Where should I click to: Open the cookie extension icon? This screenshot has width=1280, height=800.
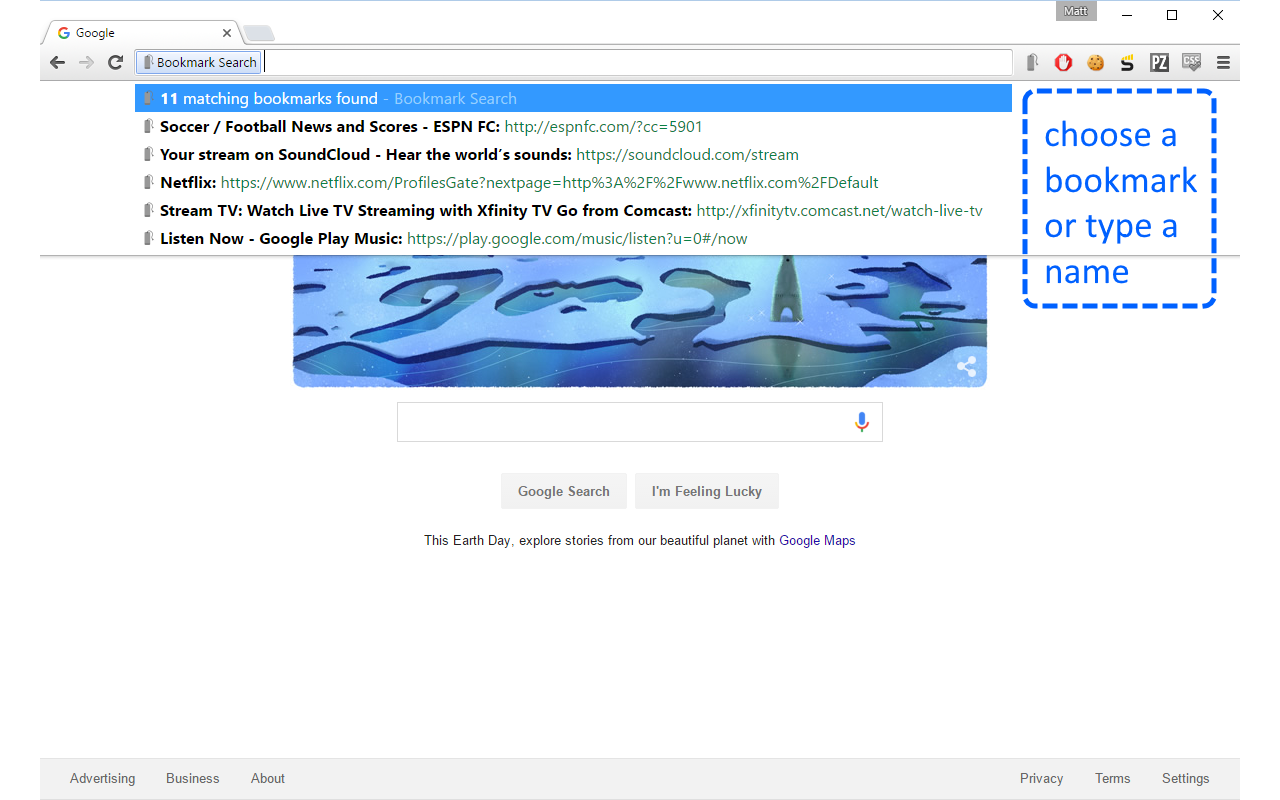coord(1096,63)
